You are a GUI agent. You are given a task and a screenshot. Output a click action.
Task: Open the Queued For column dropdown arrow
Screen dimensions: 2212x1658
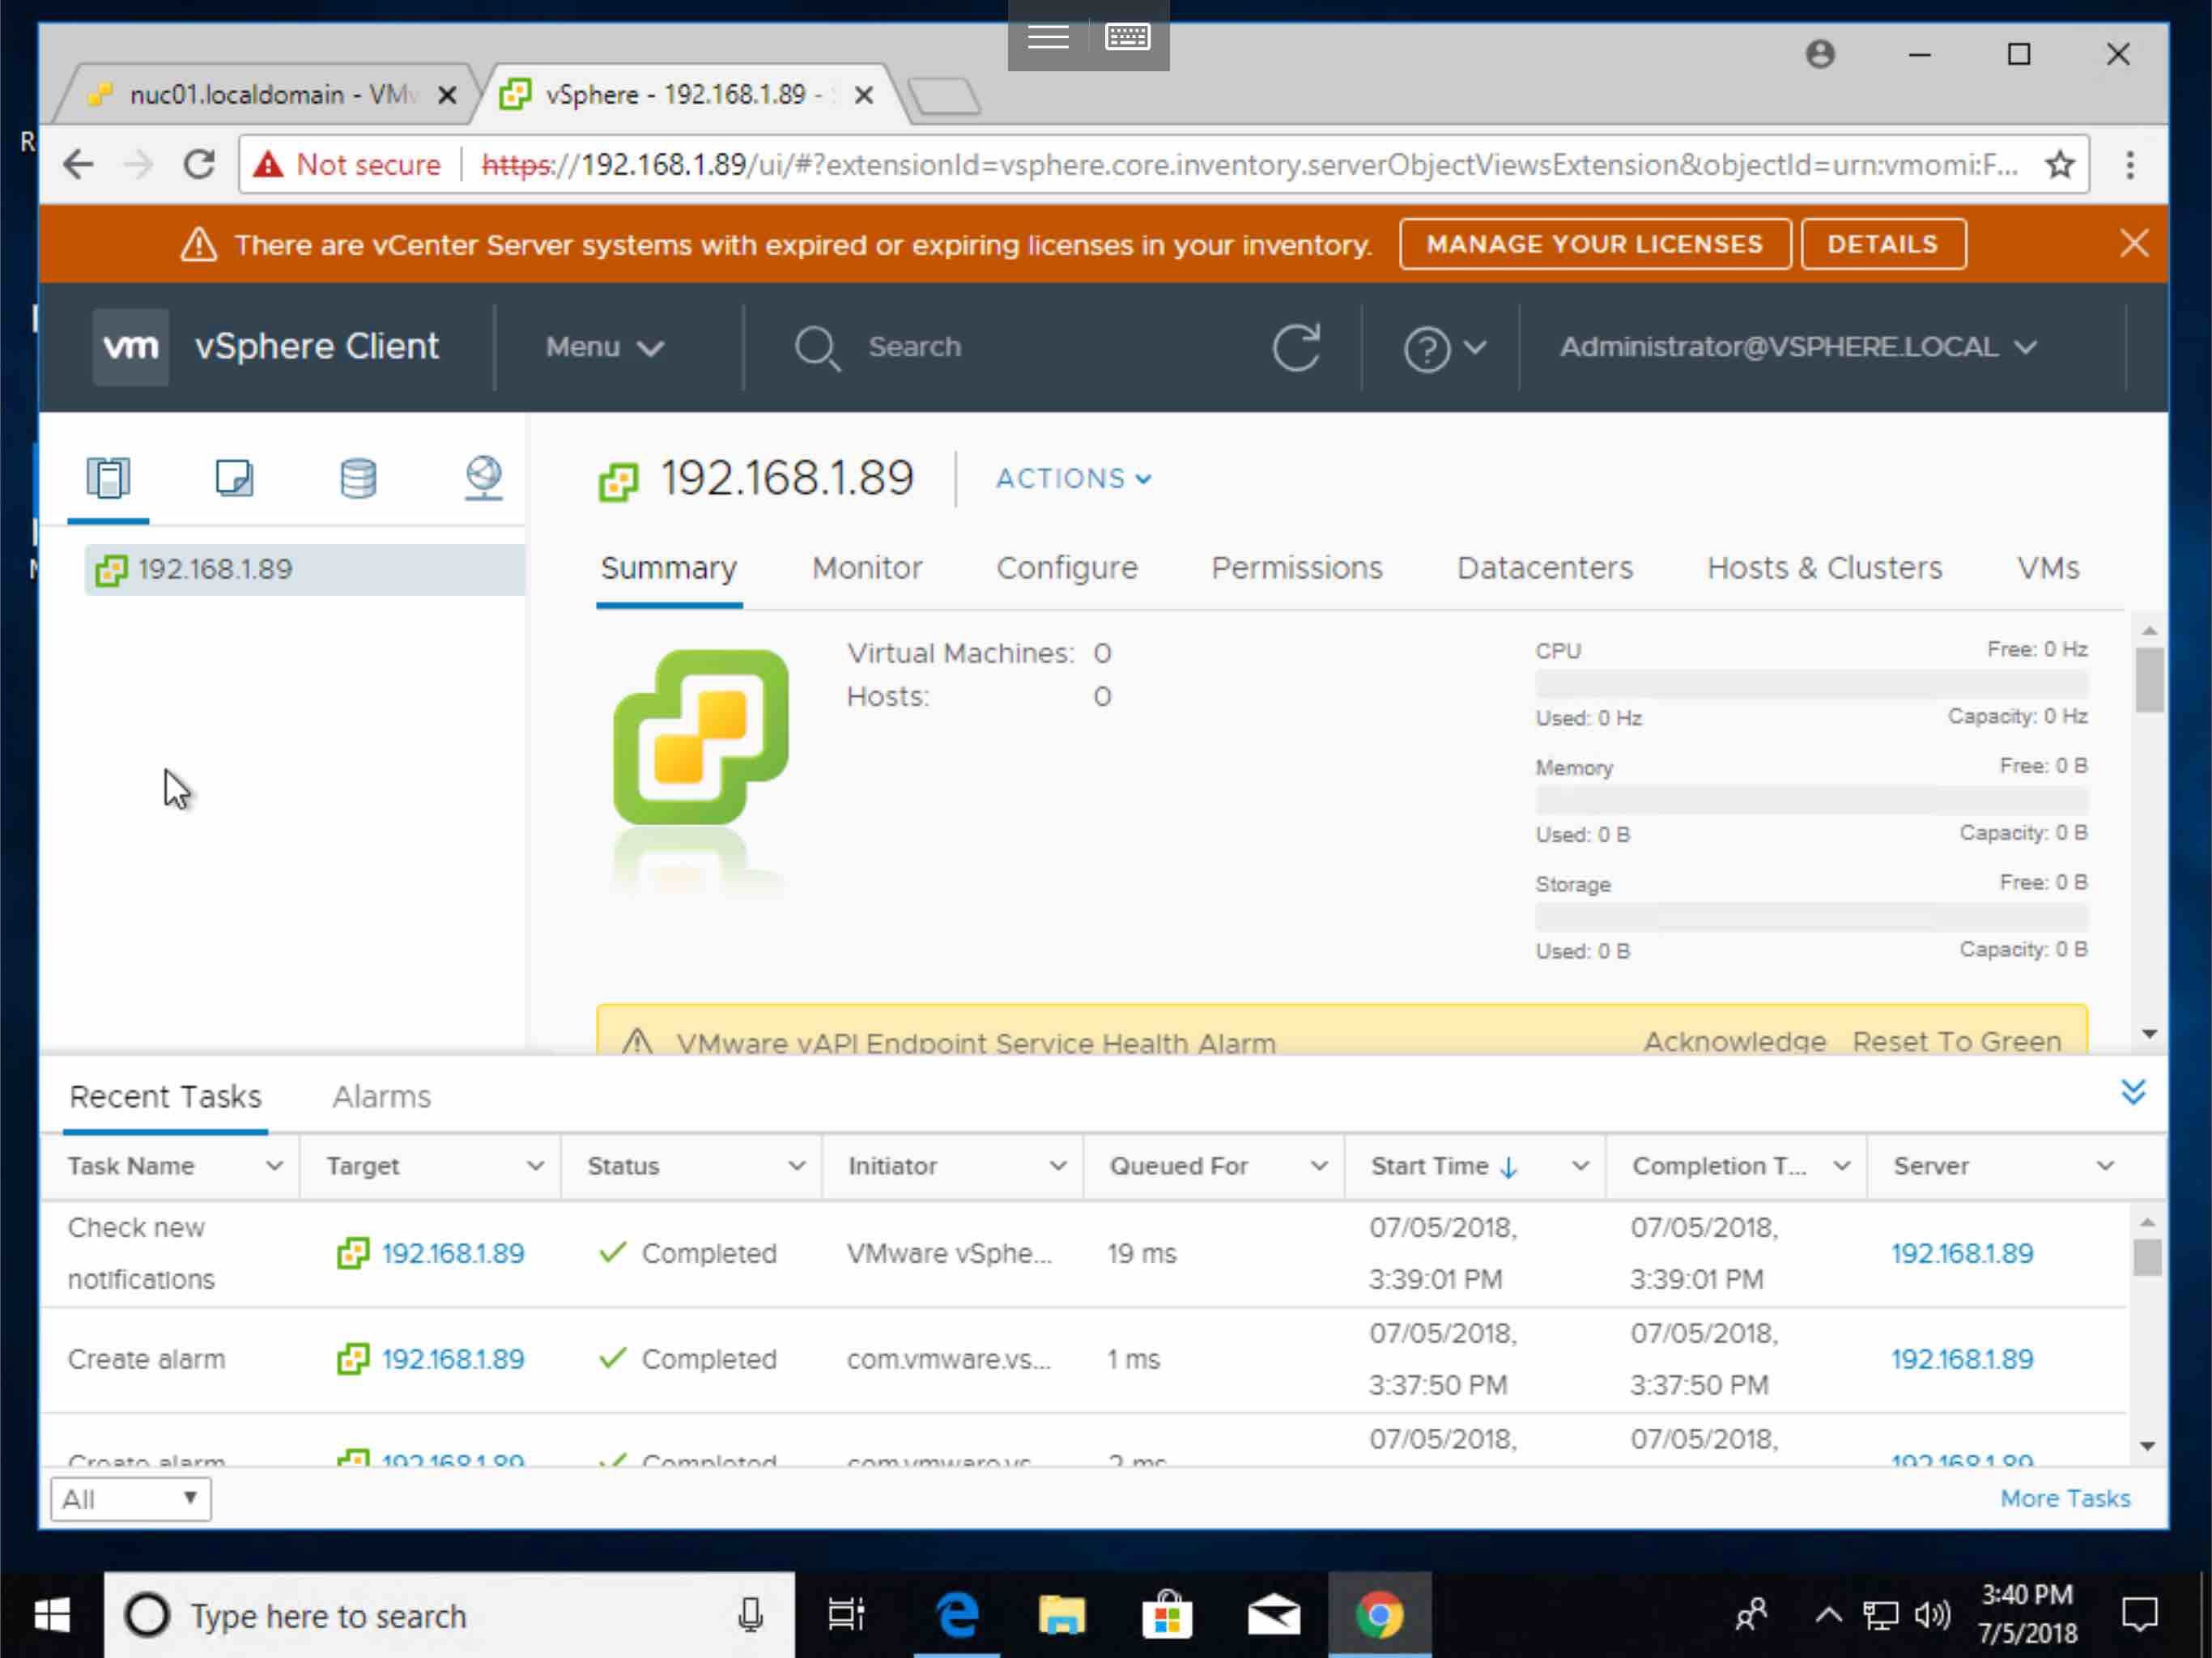pyautogui.click(x=1319, y=1166)
